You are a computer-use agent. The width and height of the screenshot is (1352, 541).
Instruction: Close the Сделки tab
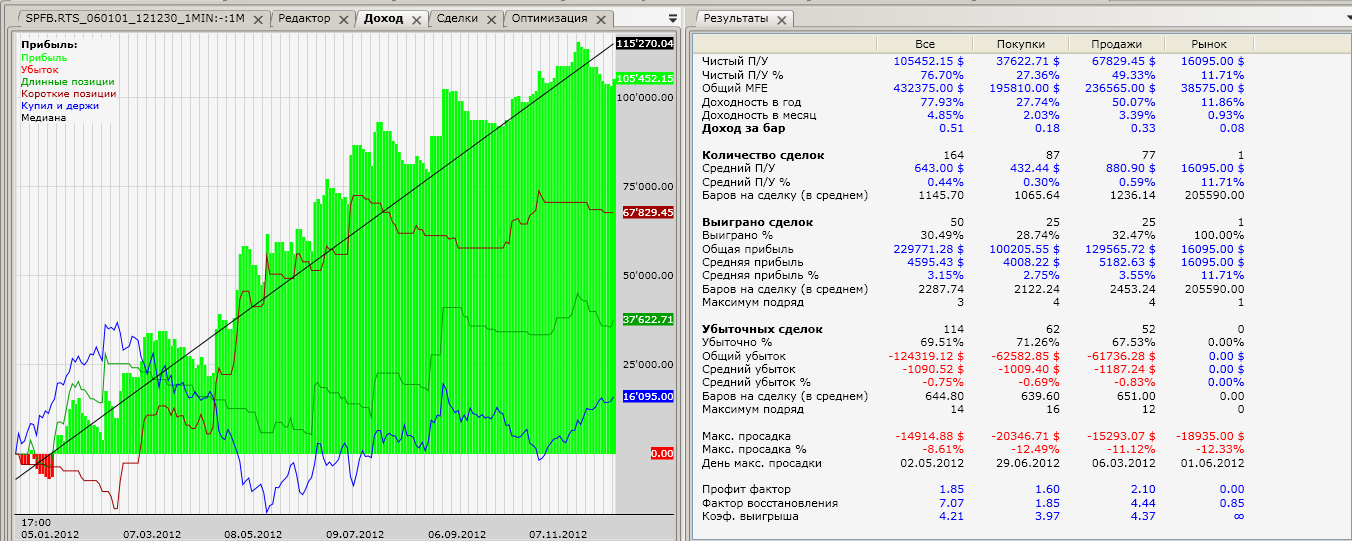[x=494, y=20]
